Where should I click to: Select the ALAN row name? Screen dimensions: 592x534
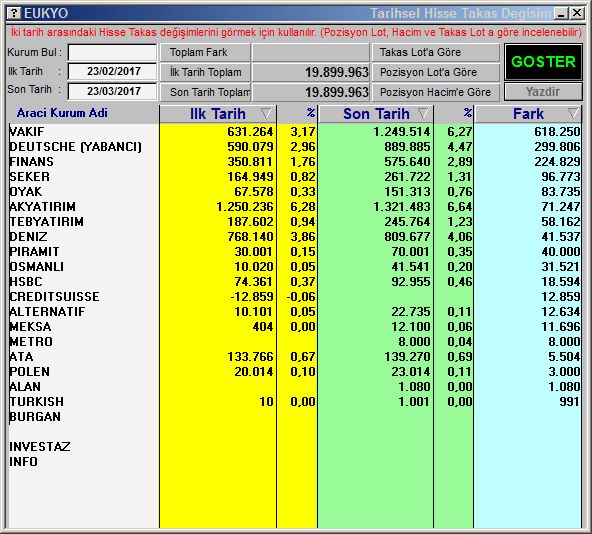tap(25, 387)
